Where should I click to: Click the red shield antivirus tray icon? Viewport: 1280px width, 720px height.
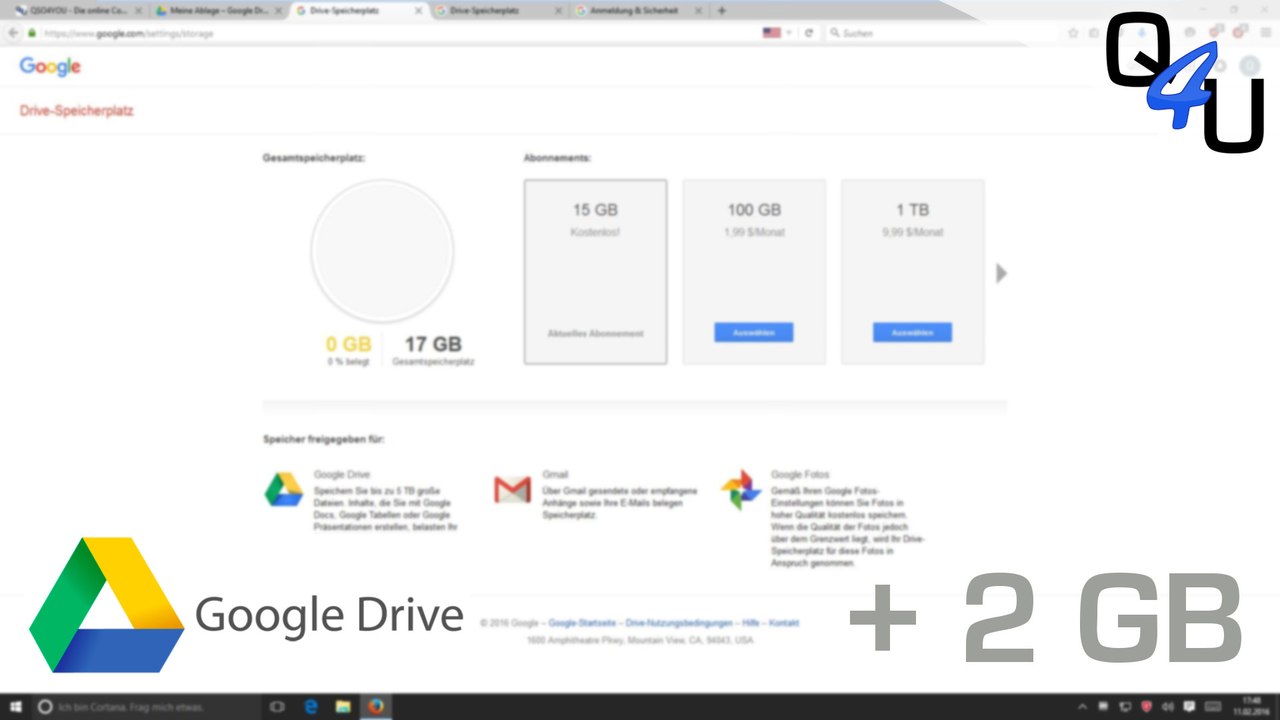[x=1146, y=707]
